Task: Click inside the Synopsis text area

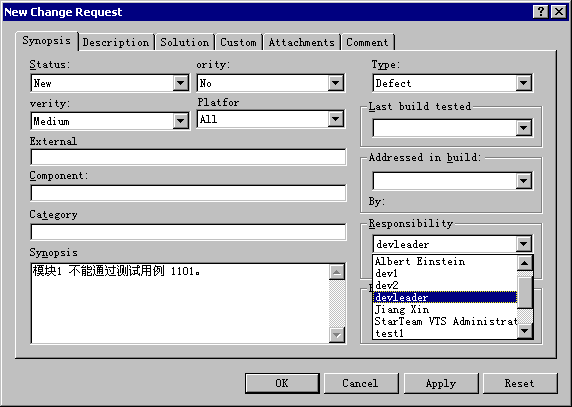Action: (x=180, y=303)
